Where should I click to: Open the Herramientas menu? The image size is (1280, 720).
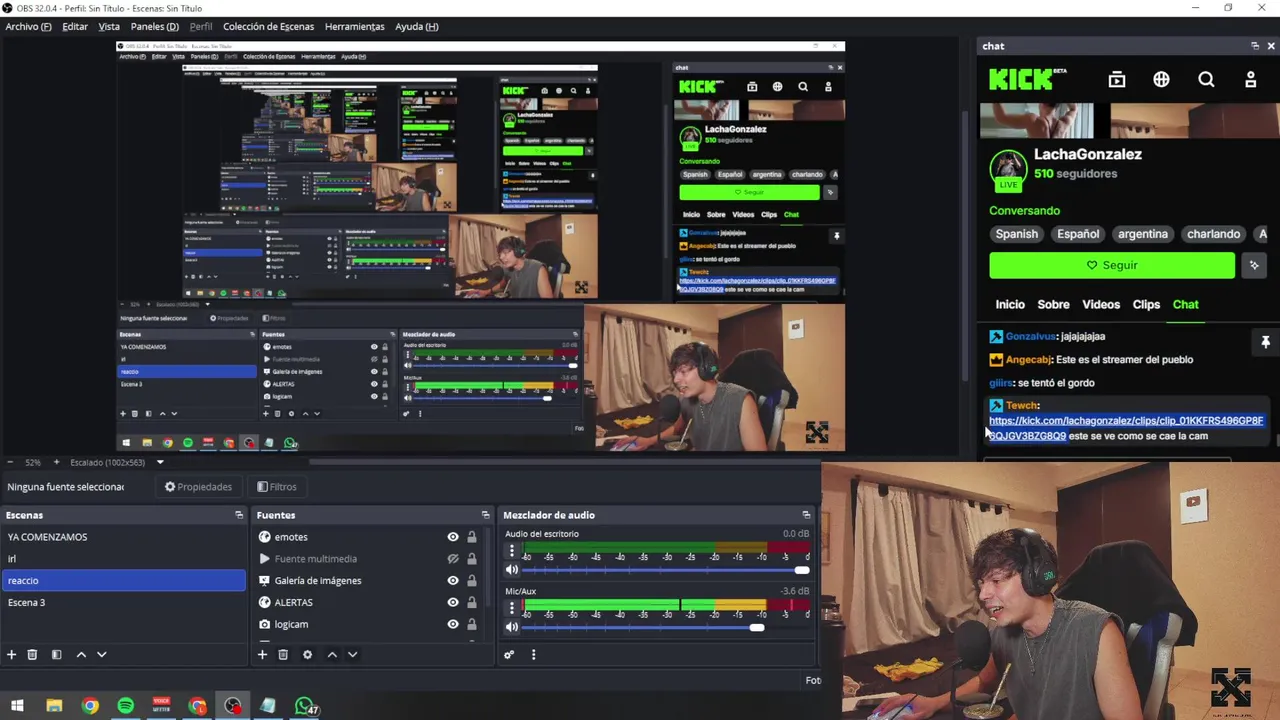pyautogui.click(x=354, y=26)
